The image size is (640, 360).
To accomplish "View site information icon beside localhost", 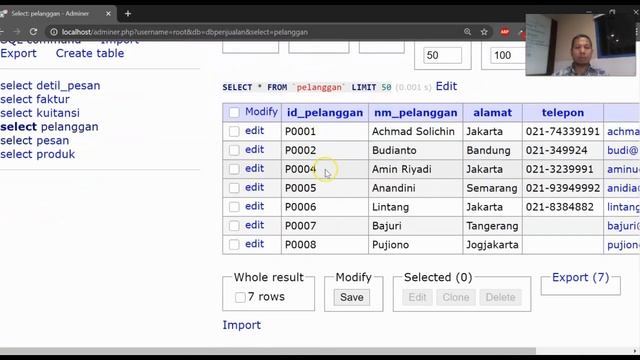I will [54, 32].
